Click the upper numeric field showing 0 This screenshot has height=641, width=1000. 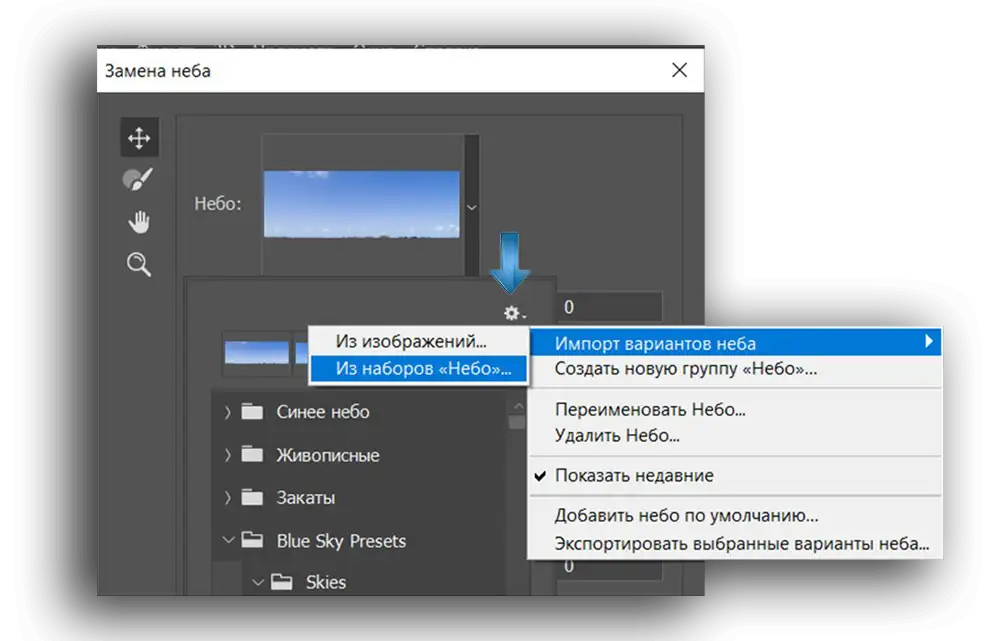[610, 307]
